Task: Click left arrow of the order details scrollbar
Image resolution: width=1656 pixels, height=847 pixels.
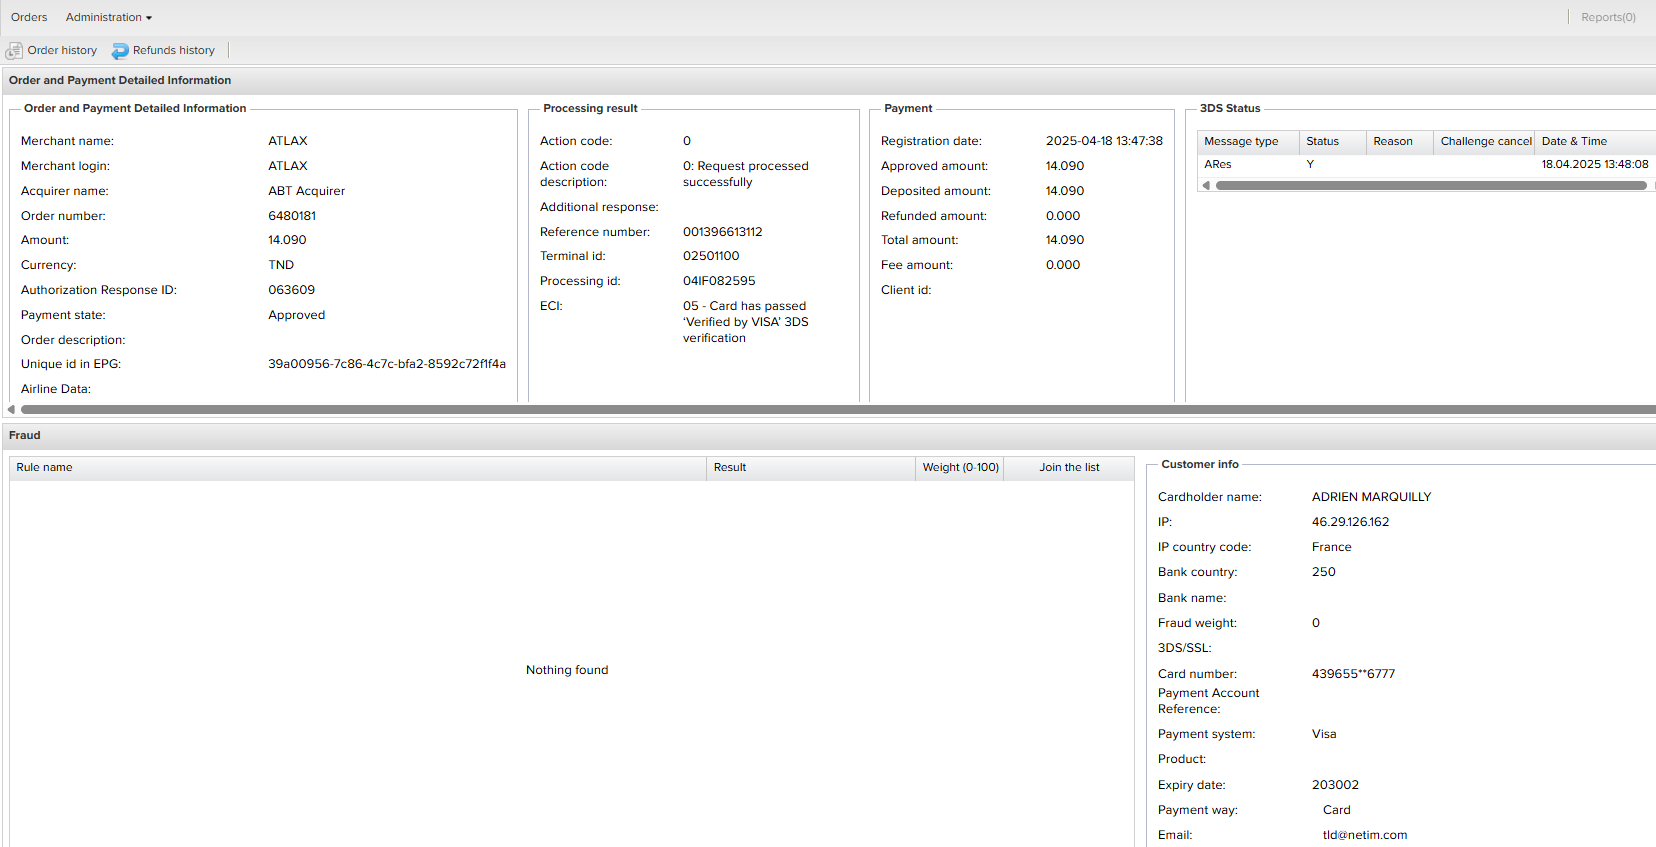Action: pyautogui.click(x=11, y=409)
